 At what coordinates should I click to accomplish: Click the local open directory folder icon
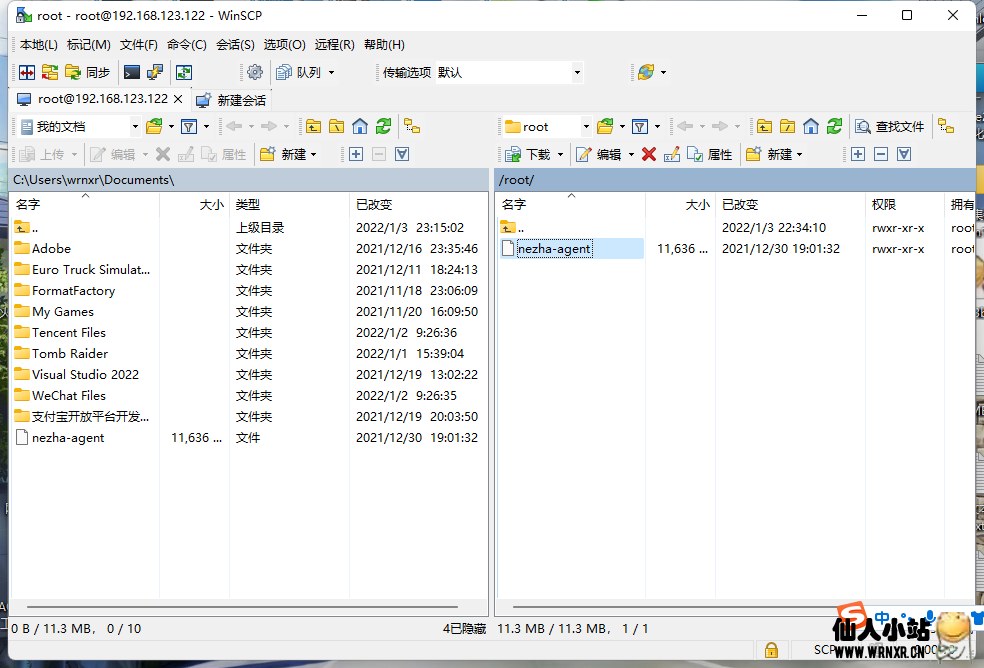pos(154,127)
